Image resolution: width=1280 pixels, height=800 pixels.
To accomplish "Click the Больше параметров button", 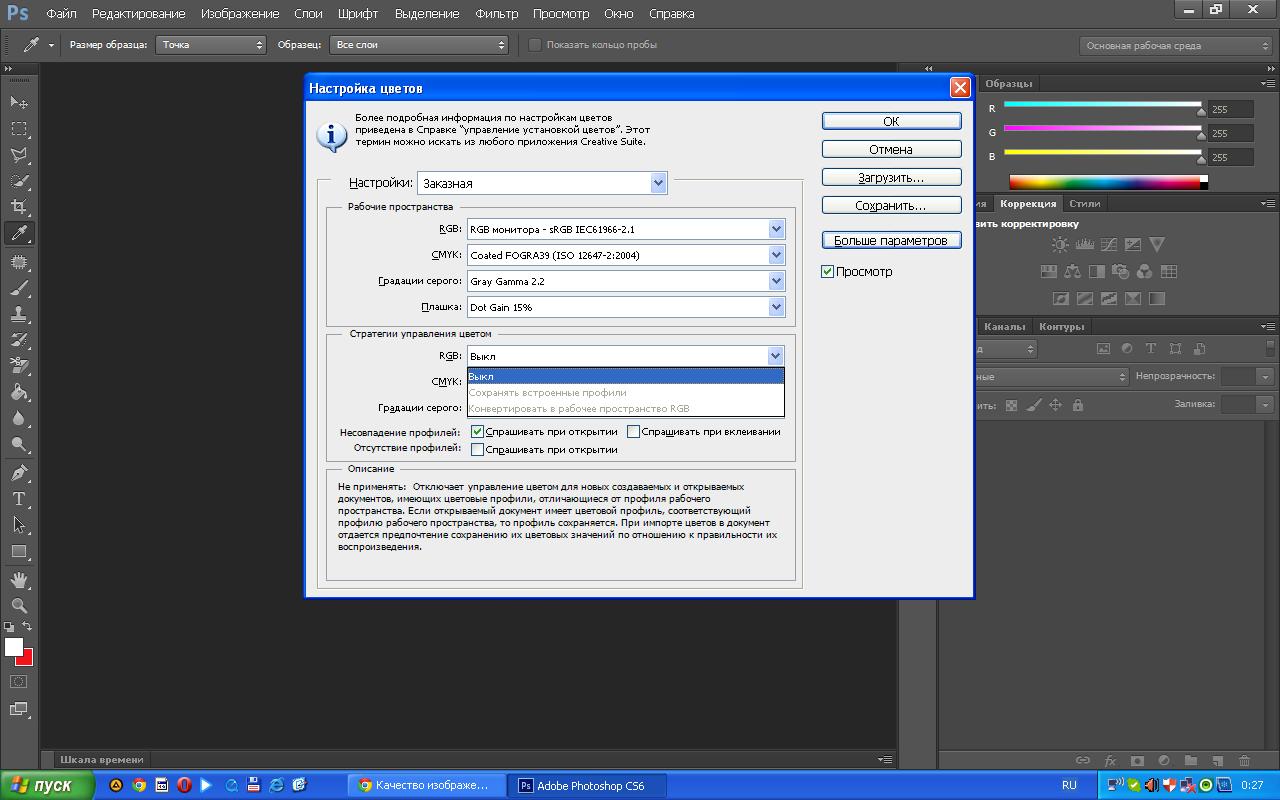I will (891, 241).
